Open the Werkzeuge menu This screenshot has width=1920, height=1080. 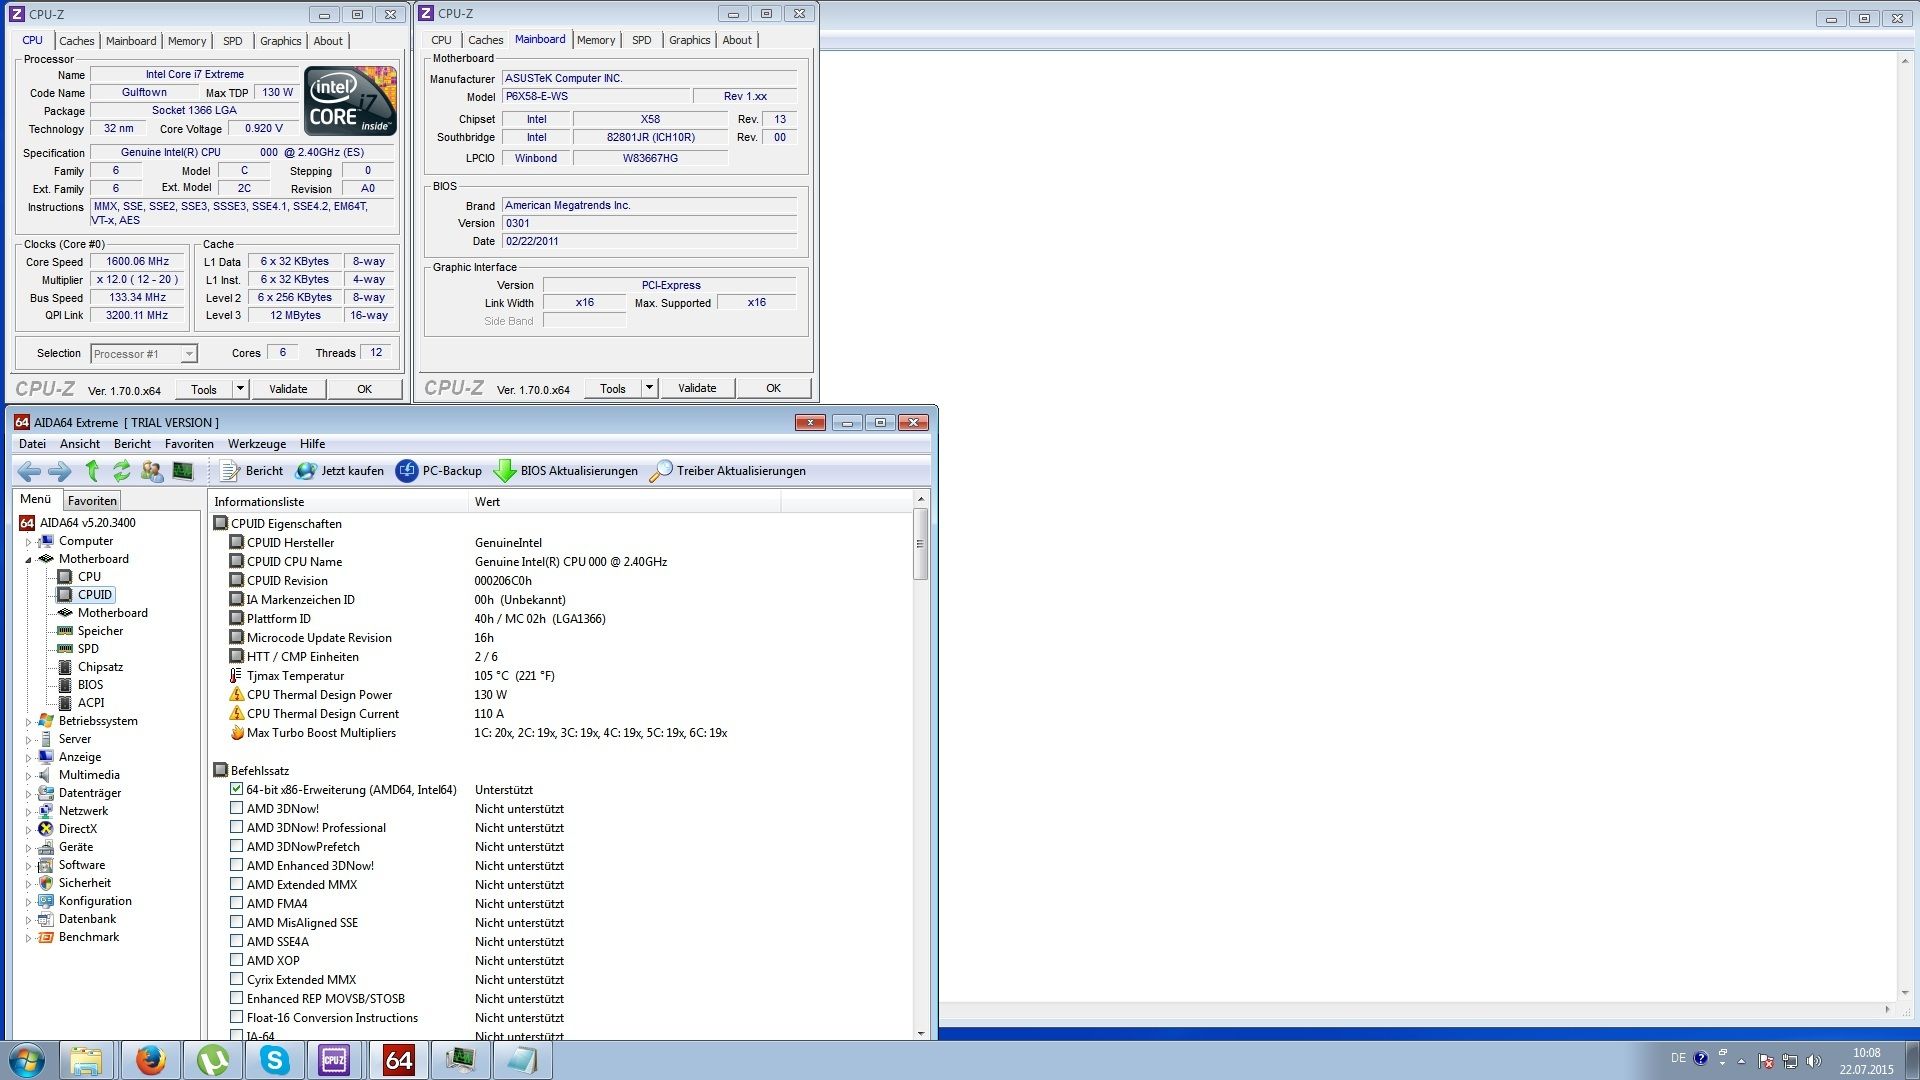tap(257, 444)
